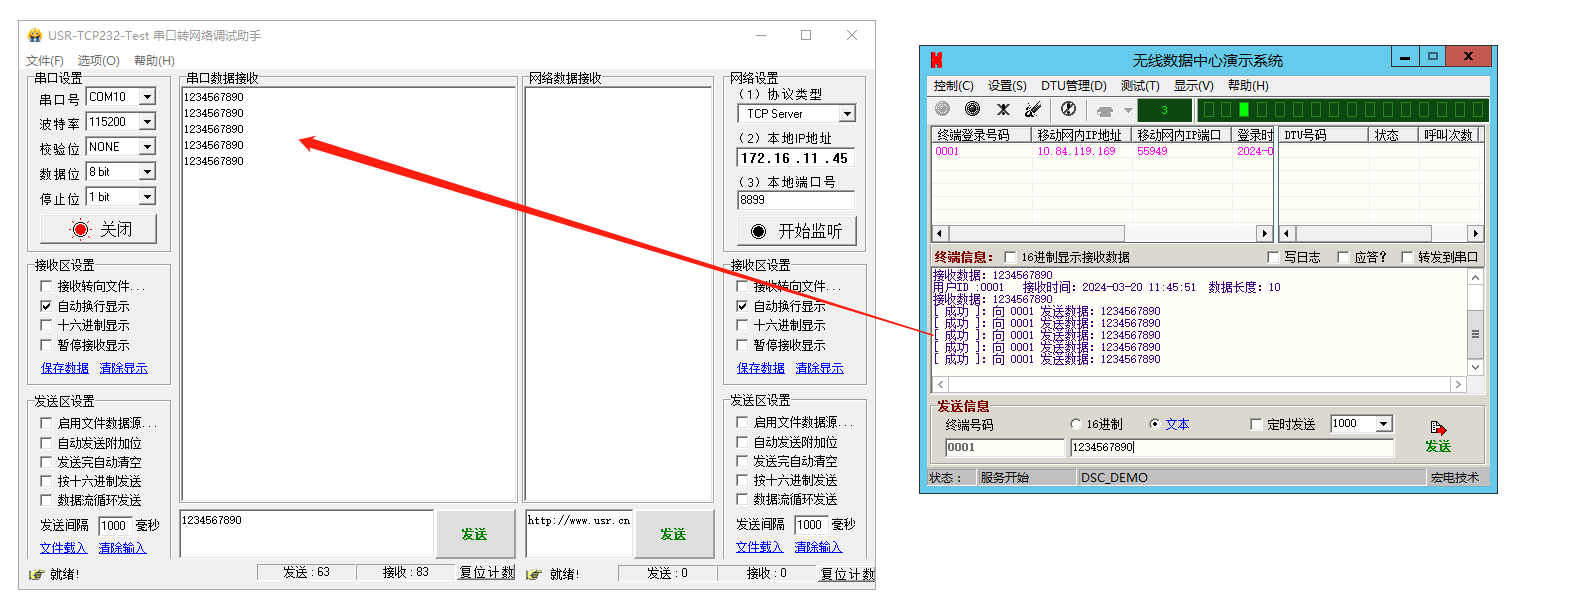Open the DTU管理(D) menu

[x=1073, y=86]
